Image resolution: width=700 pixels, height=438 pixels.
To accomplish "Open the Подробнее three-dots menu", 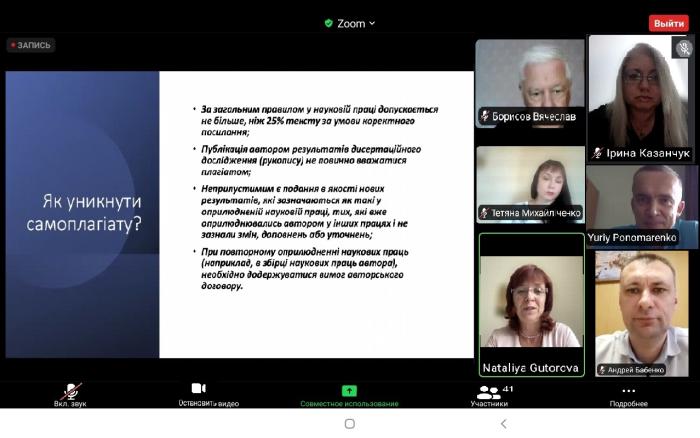I will (628, 391).
